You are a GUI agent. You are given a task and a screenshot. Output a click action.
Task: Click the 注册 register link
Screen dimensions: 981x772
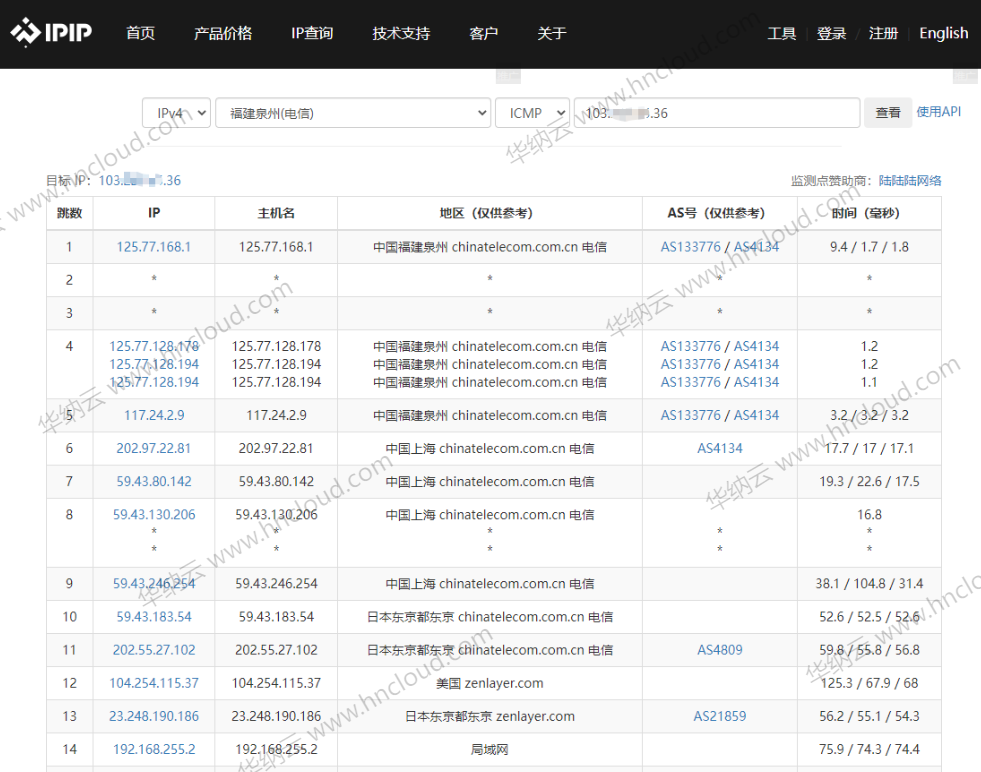[883, 33]
